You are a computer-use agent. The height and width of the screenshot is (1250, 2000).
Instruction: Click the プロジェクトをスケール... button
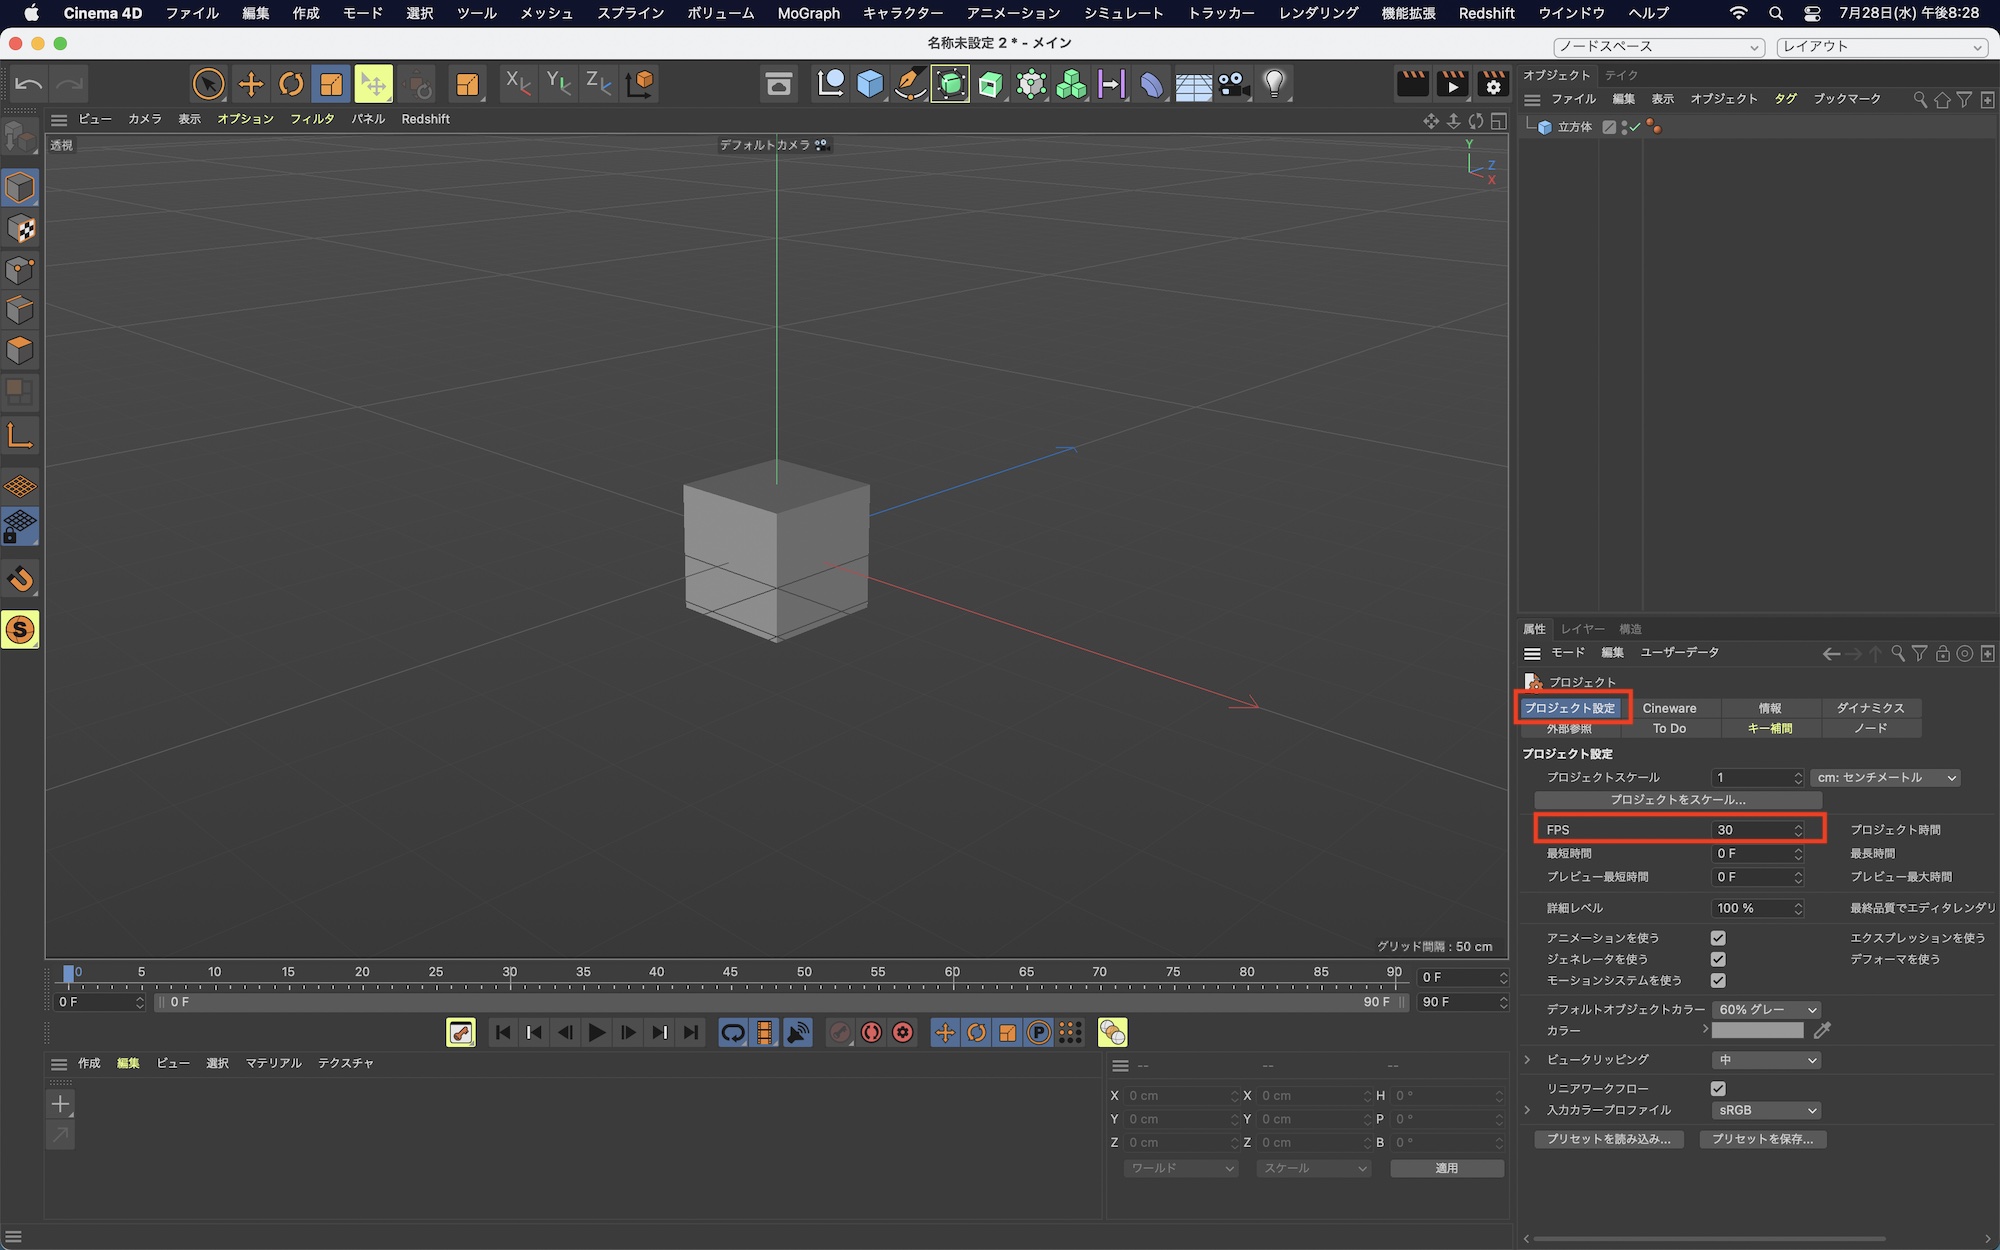point(1677,800)
